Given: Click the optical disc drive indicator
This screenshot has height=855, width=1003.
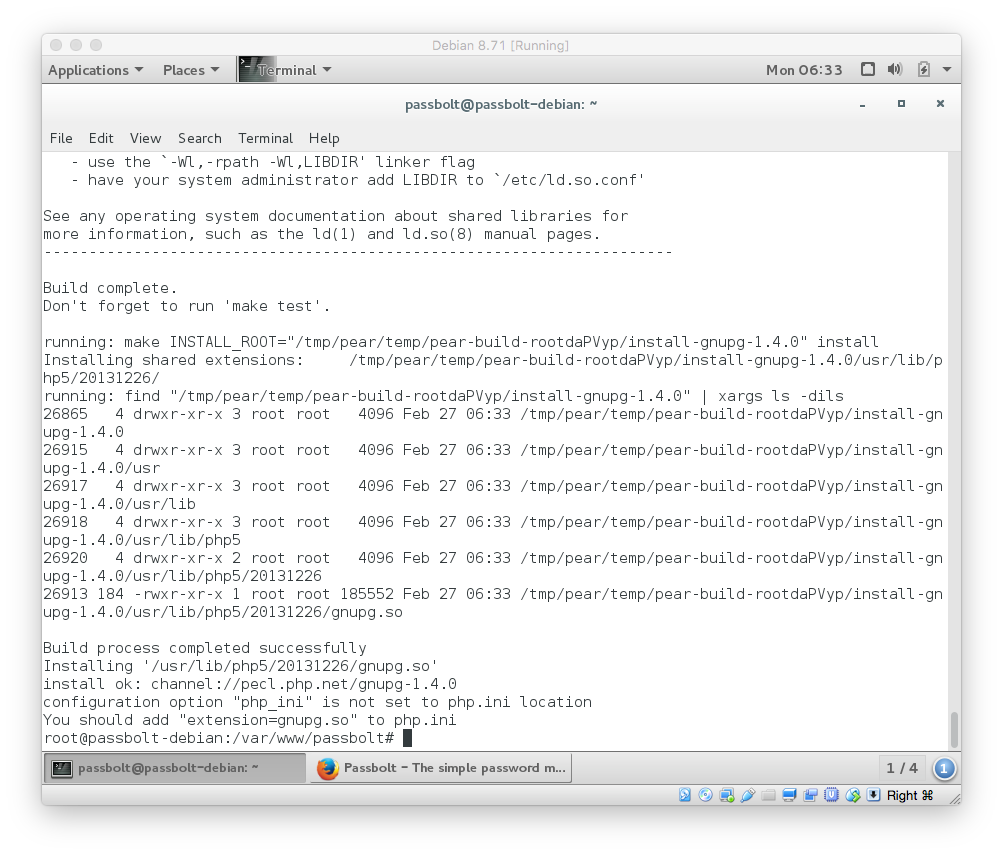Looking at the screenshot, I should tap(706, 795).
